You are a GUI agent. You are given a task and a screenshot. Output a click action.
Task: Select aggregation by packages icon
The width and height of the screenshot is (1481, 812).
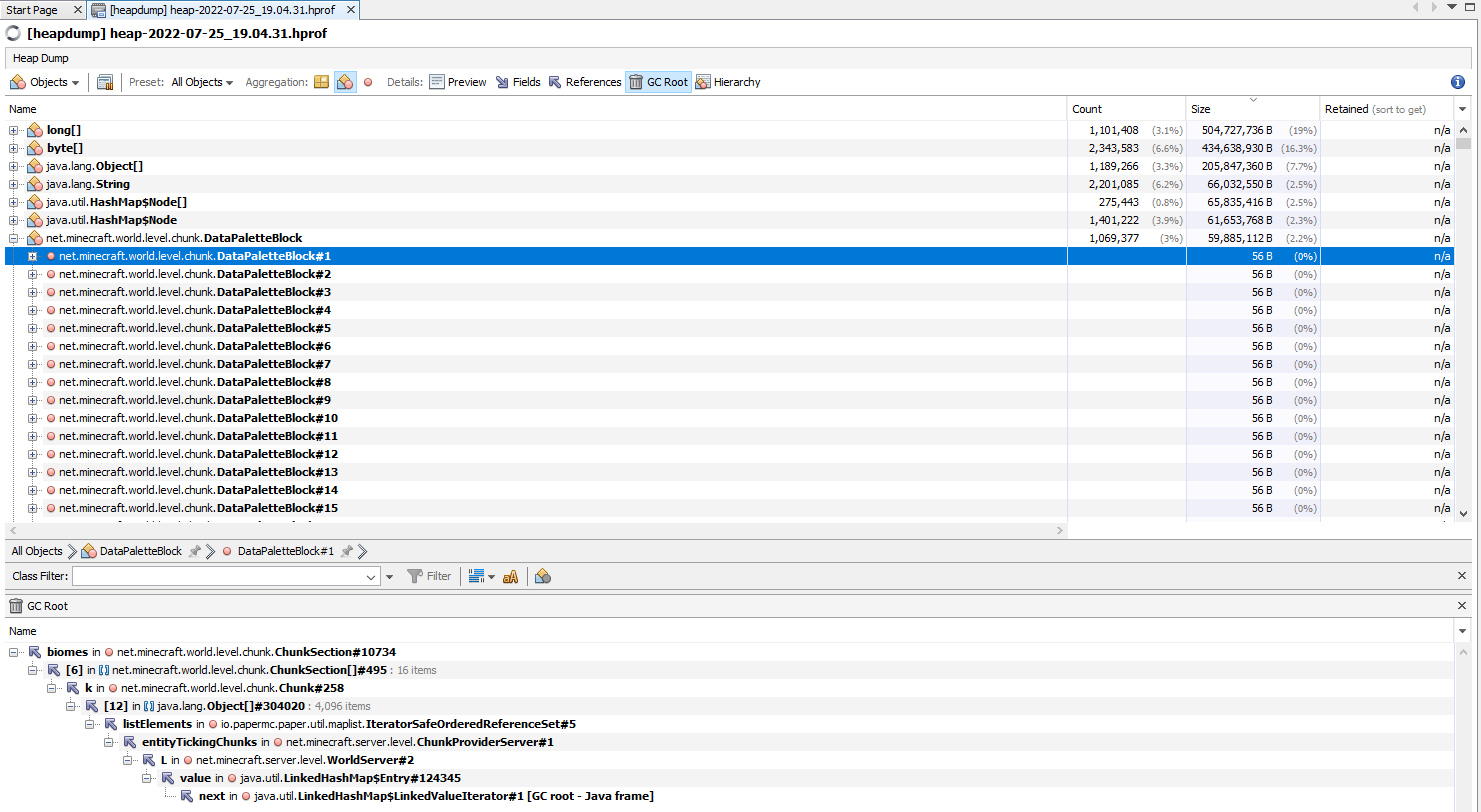coord(321,82)
